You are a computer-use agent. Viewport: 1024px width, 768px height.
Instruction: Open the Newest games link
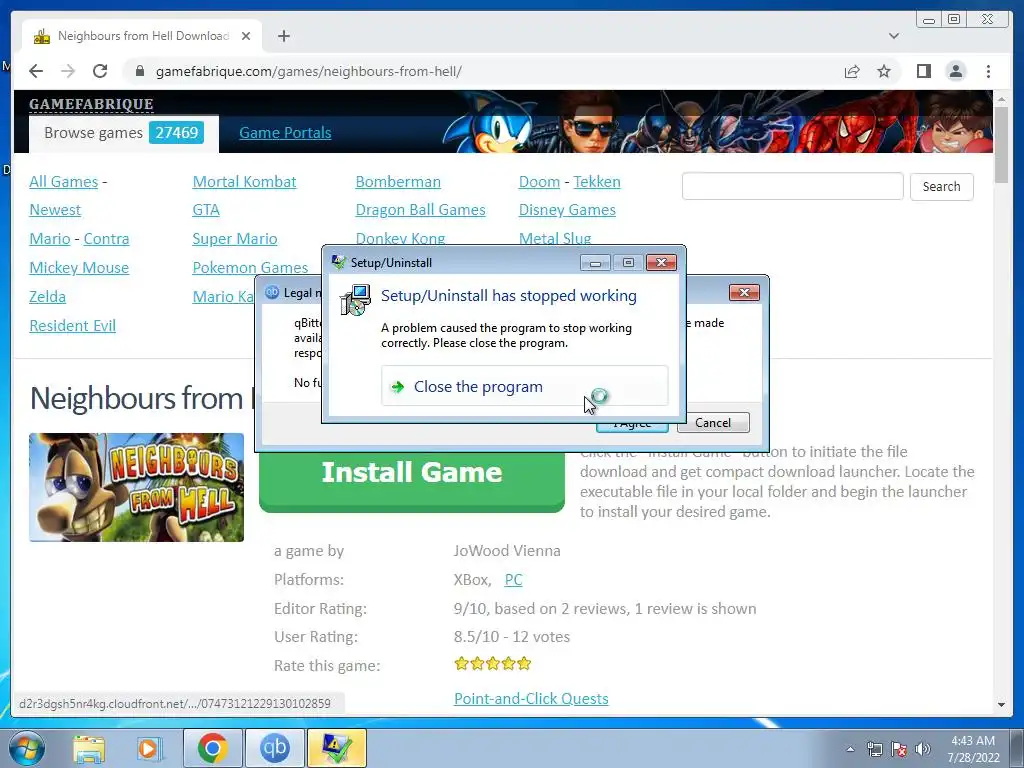(x=55, y=210)
